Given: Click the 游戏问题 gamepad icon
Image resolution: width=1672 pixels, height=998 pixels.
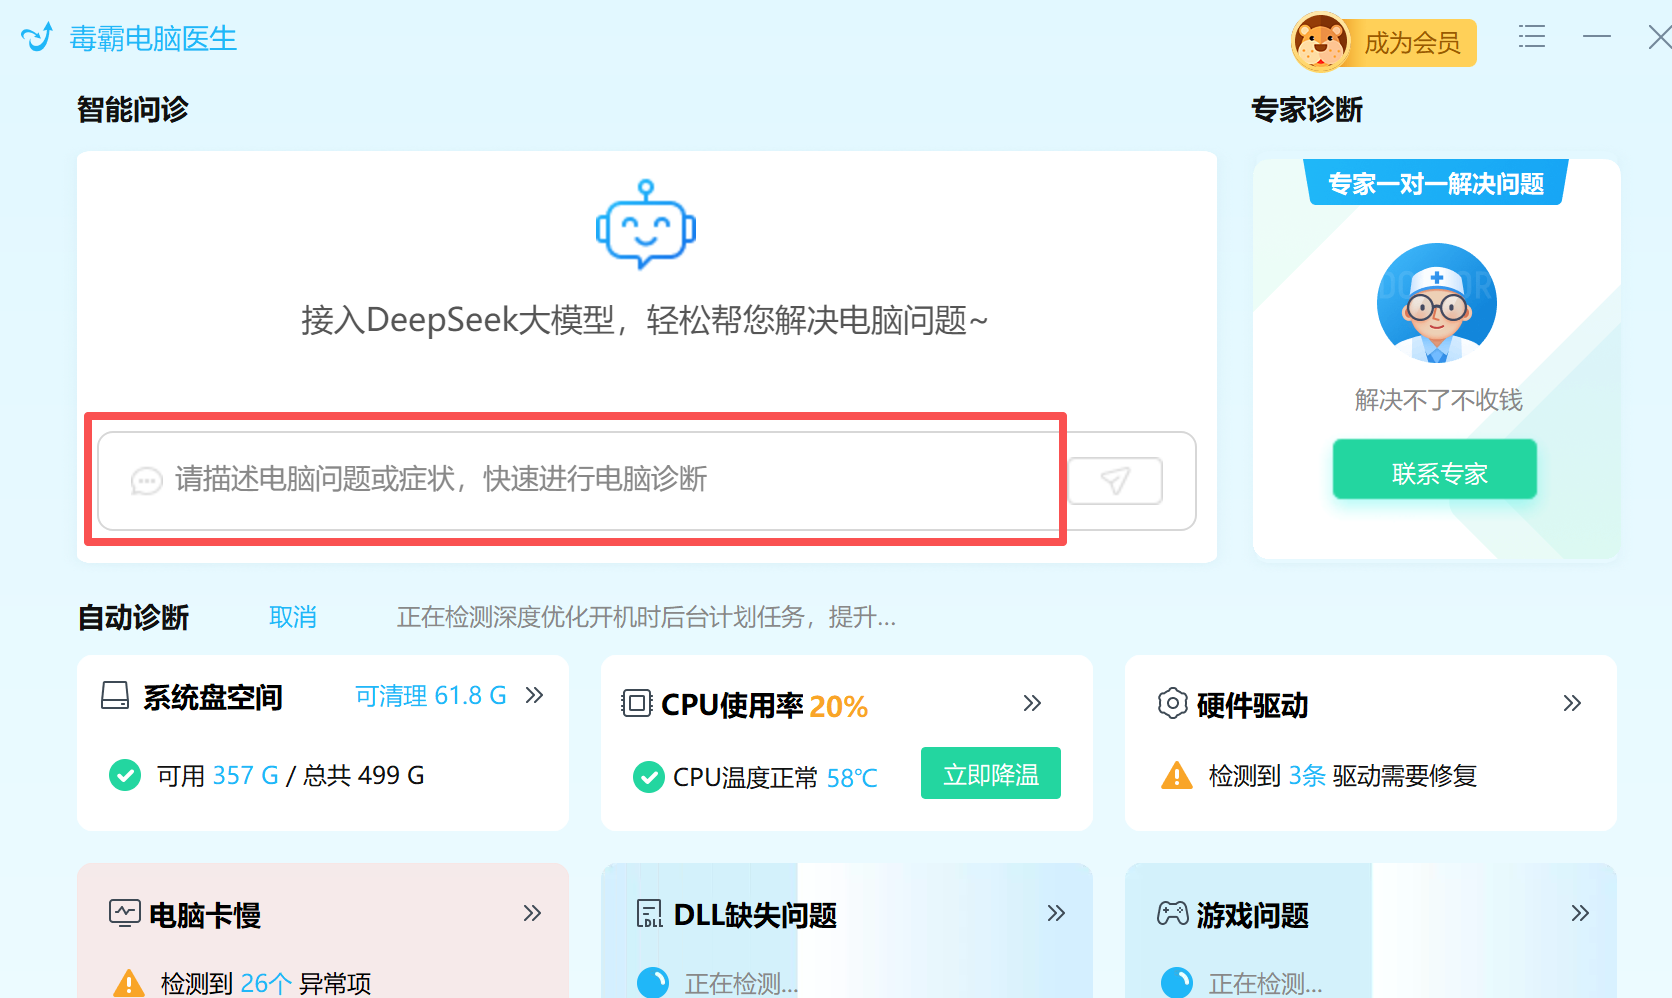Looking at the screenshot, I should click(x=1172, y=913).
